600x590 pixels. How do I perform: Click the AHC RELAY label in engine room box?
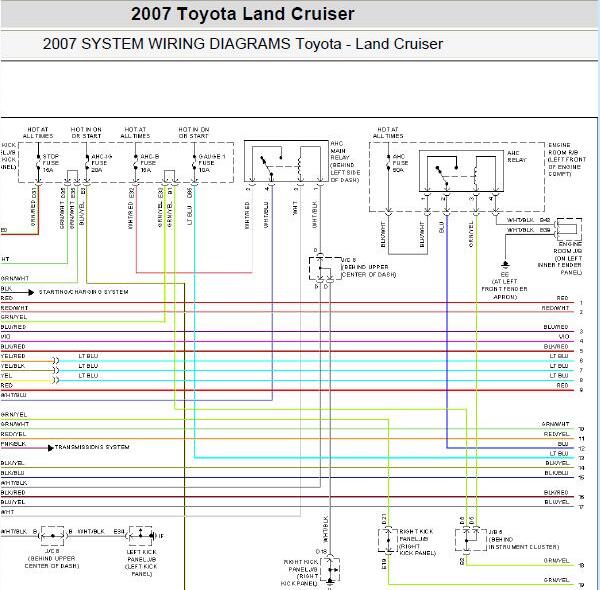pyautogui.click(x=517, y=156)
